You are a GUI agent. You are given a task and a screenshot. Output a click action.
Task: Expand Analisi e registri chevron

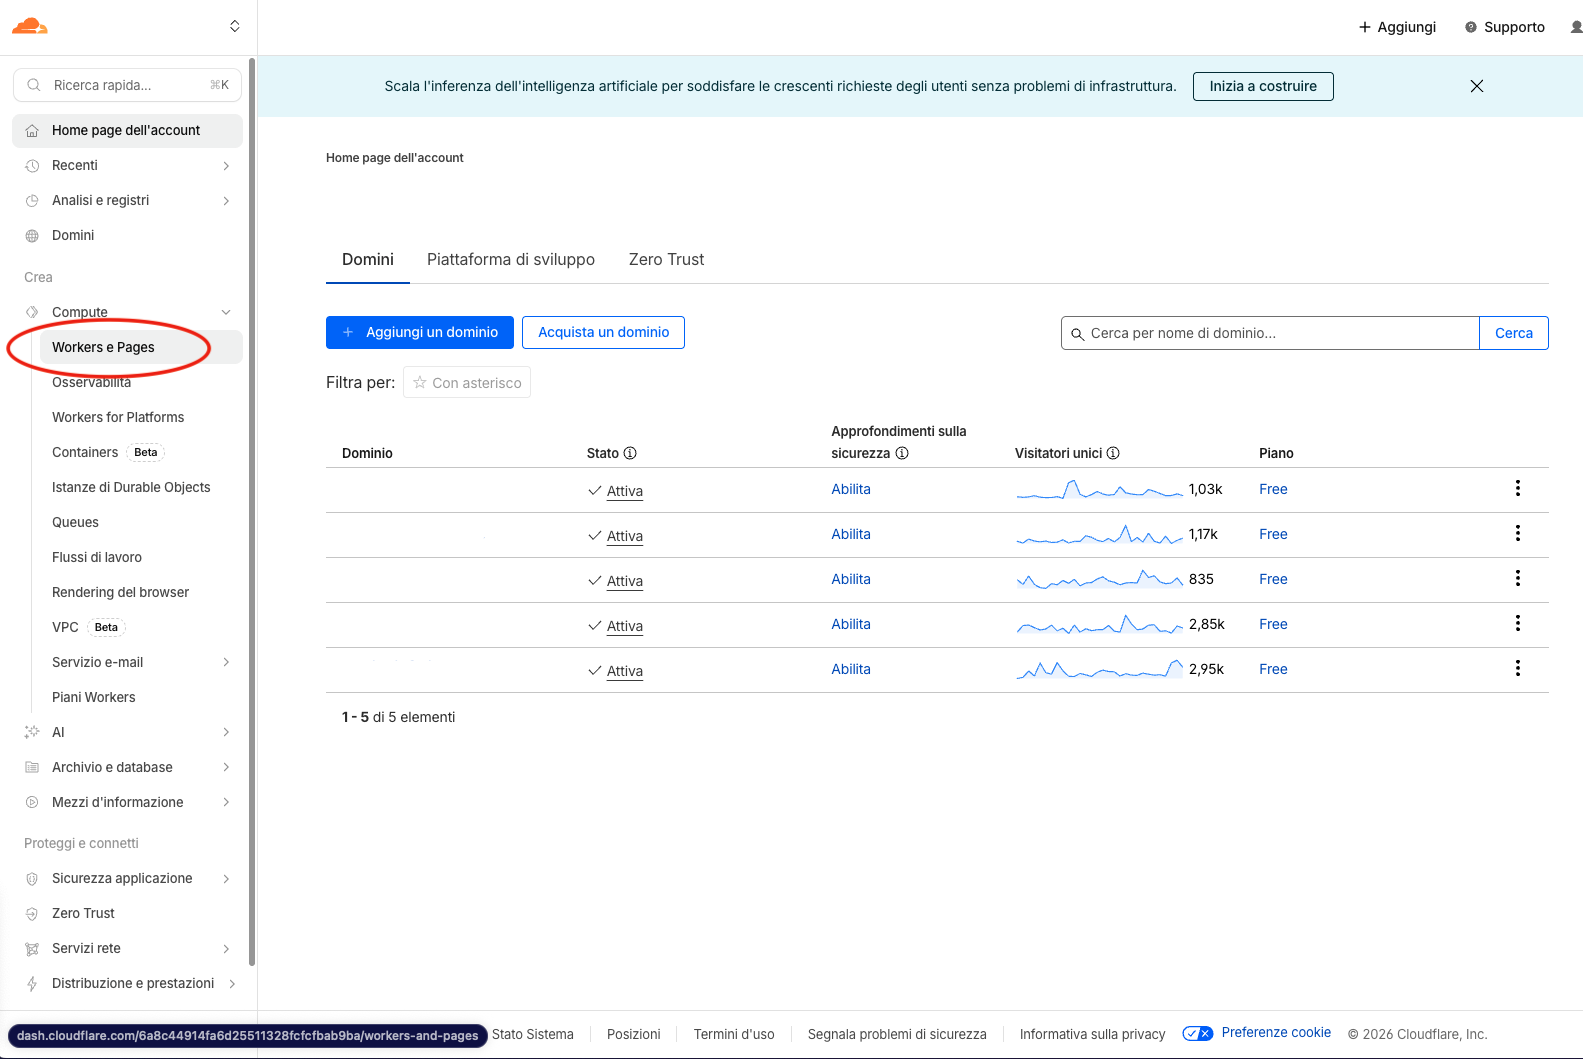[x=227, y=201]
